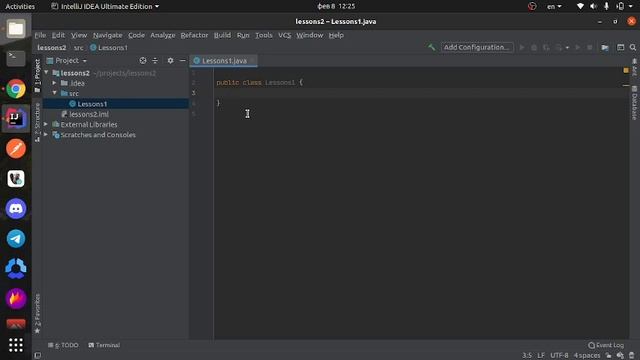
Task: Click lessons2 breadcrumb in navigation bar
Action: (51, 48)
